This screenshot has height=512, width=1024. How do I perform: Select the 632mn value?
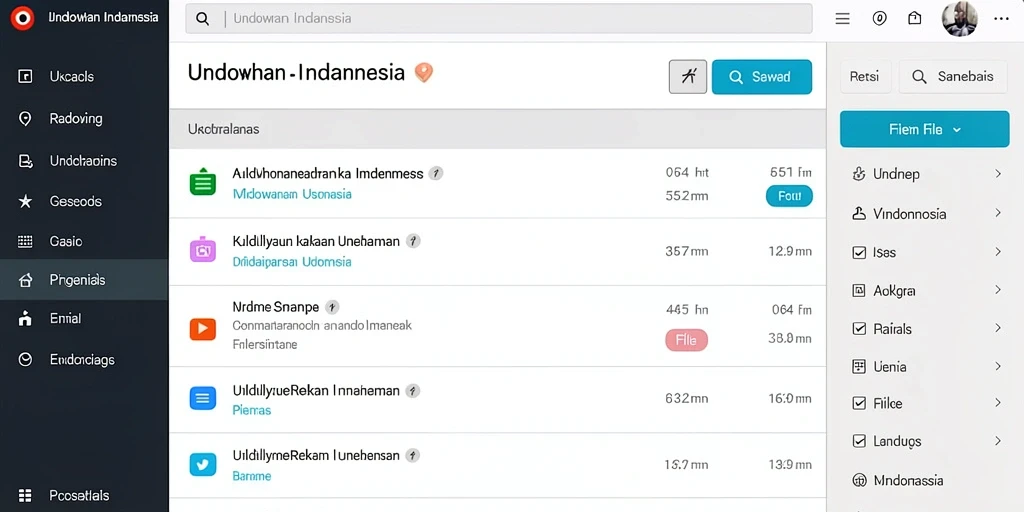[x=686, y=398]
